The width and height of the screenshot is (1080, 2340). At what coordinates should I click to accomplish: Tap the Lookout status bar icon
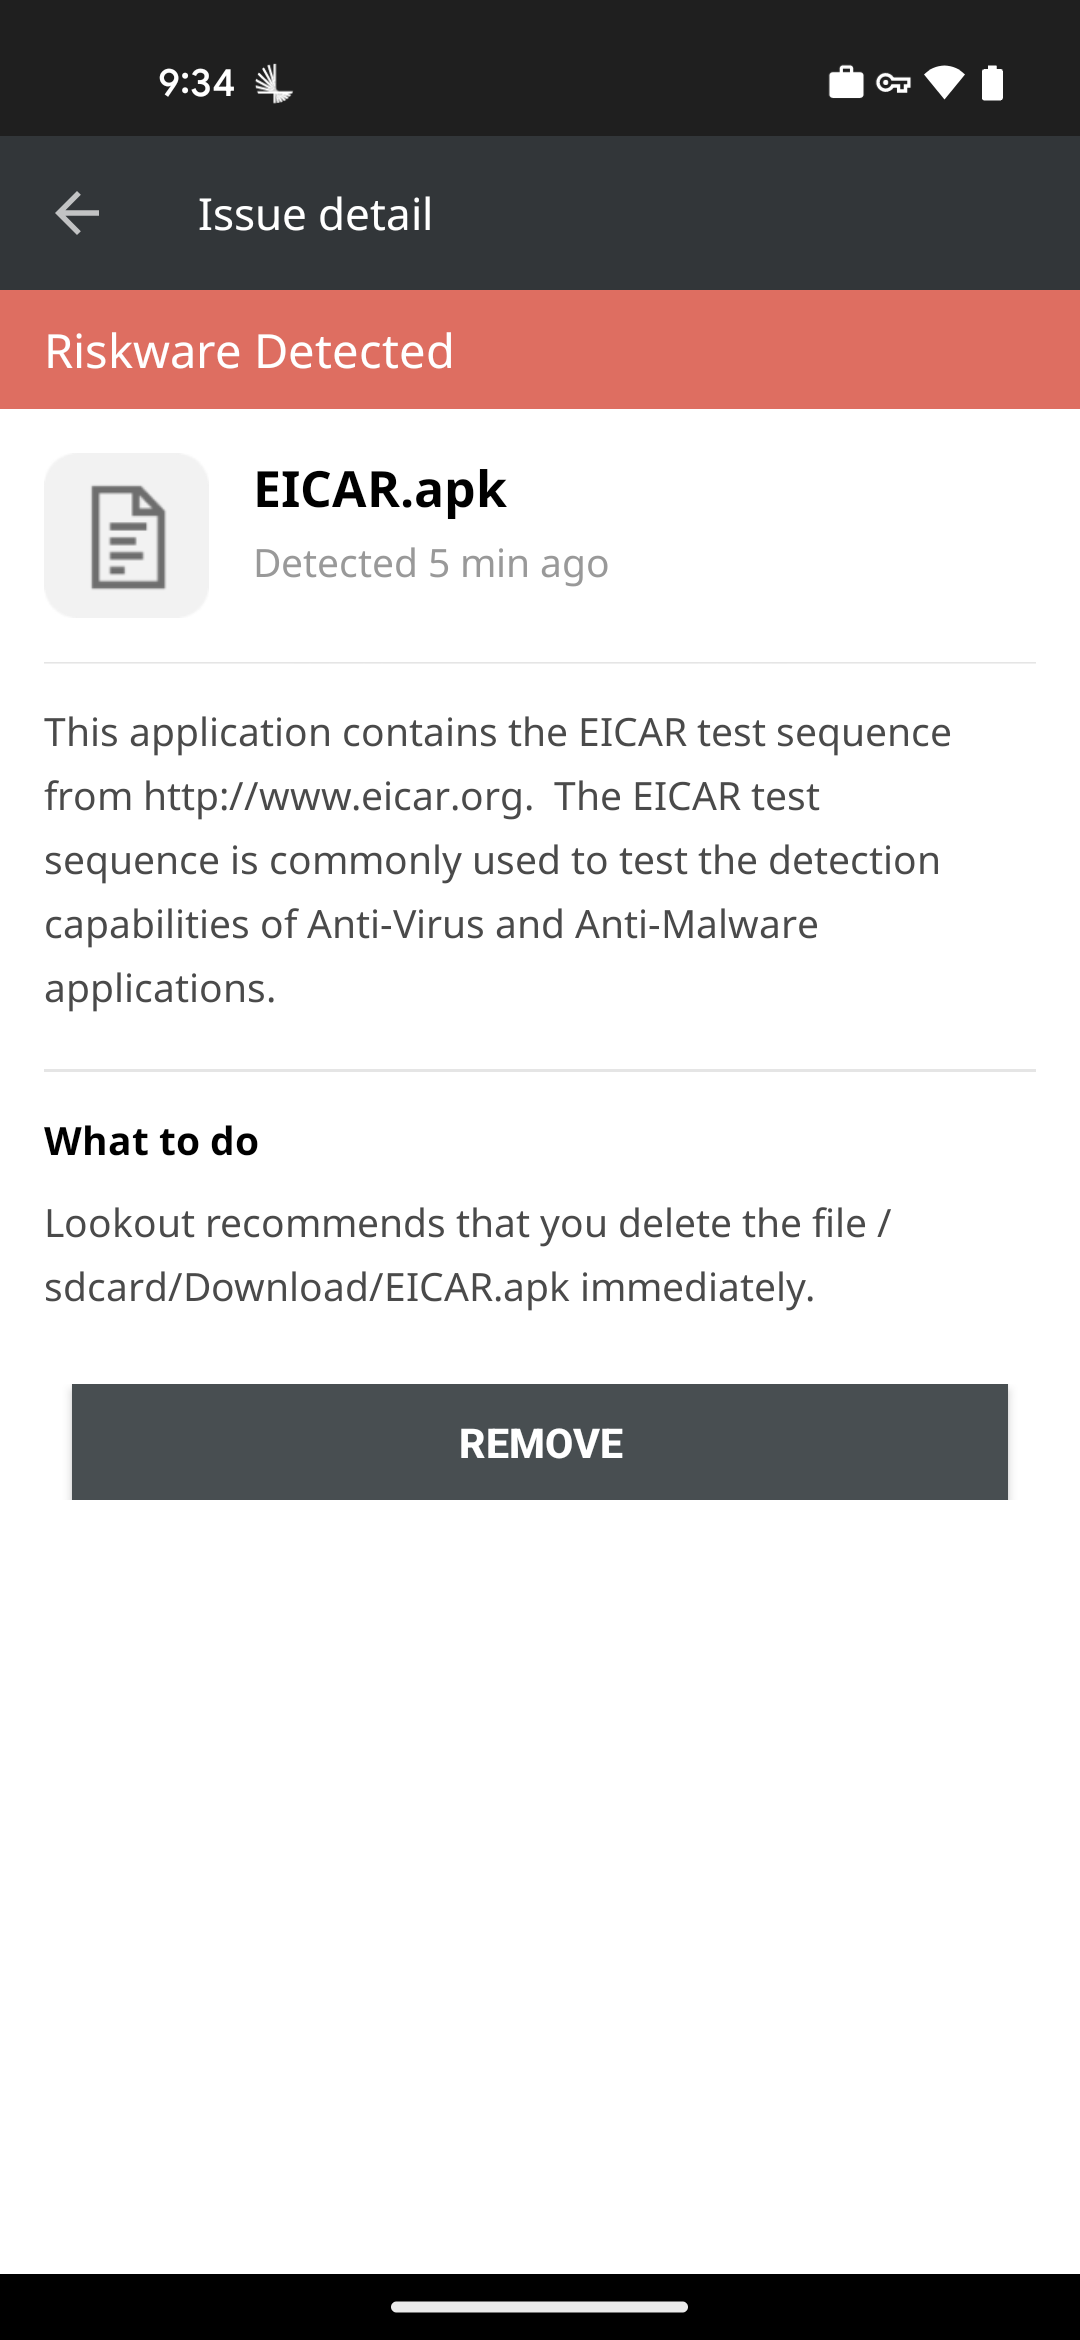pos(273,83)
